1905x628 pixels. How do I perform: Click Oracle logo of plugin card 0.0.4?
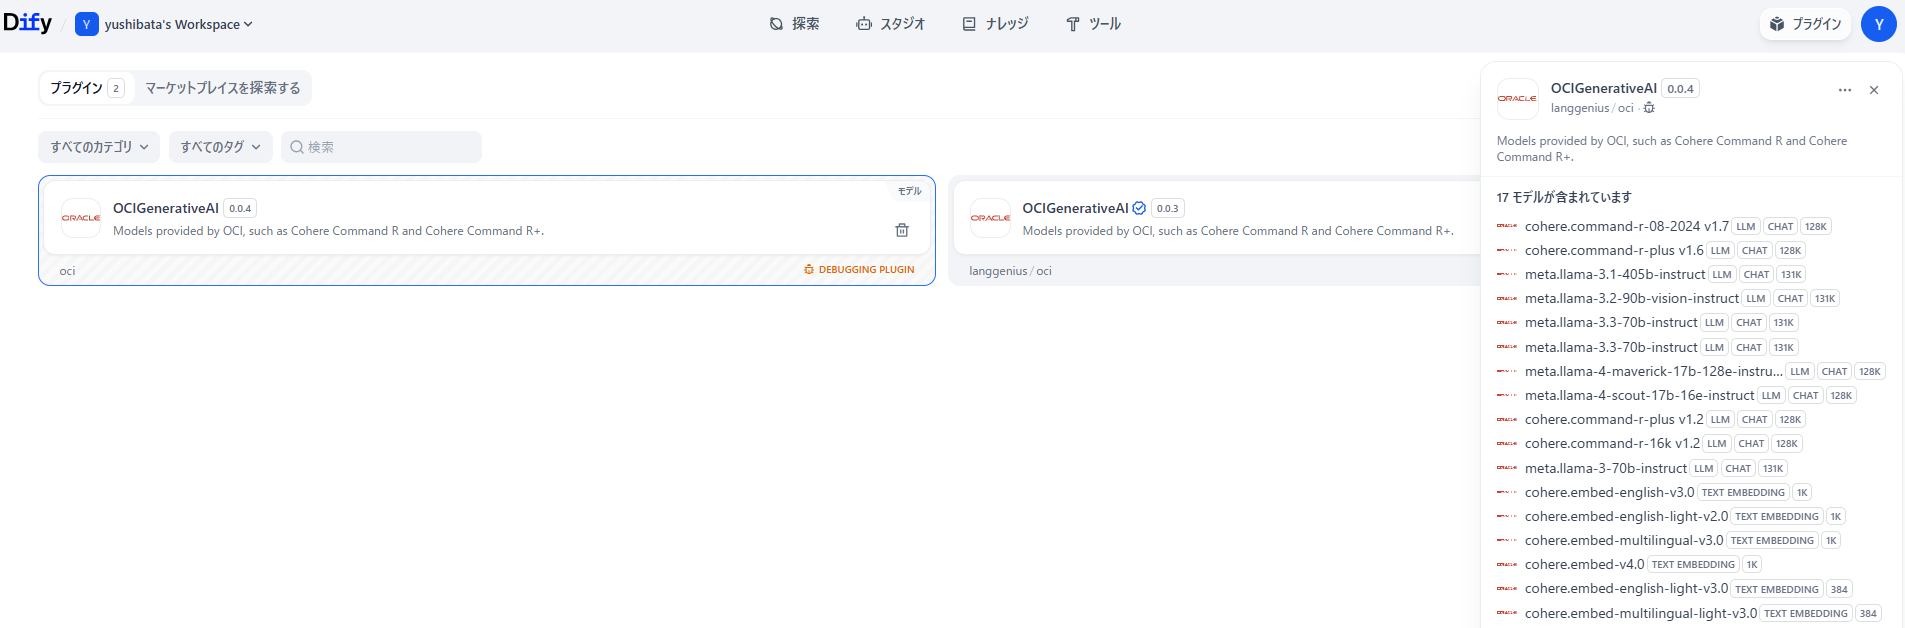(81, 218)
